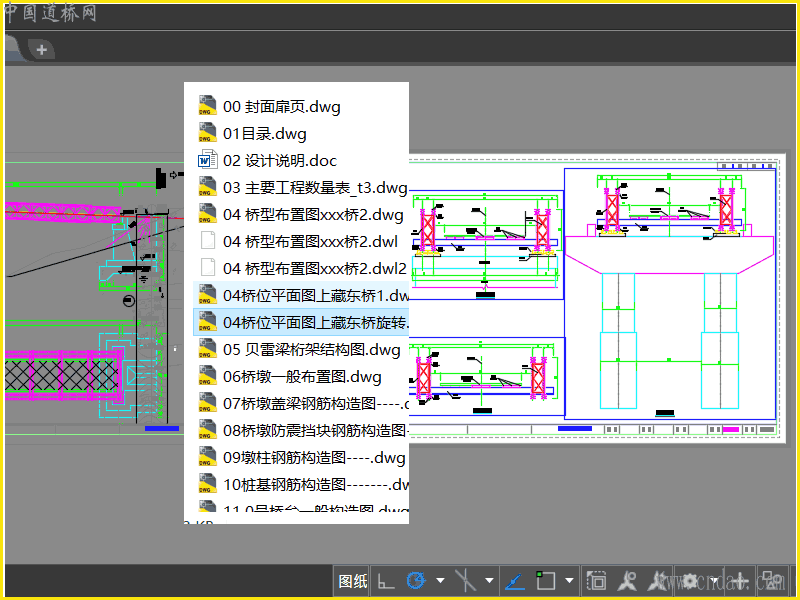Click the workspace switching gear icon
The height and width of the screenshot is (600, 800).
689,580
